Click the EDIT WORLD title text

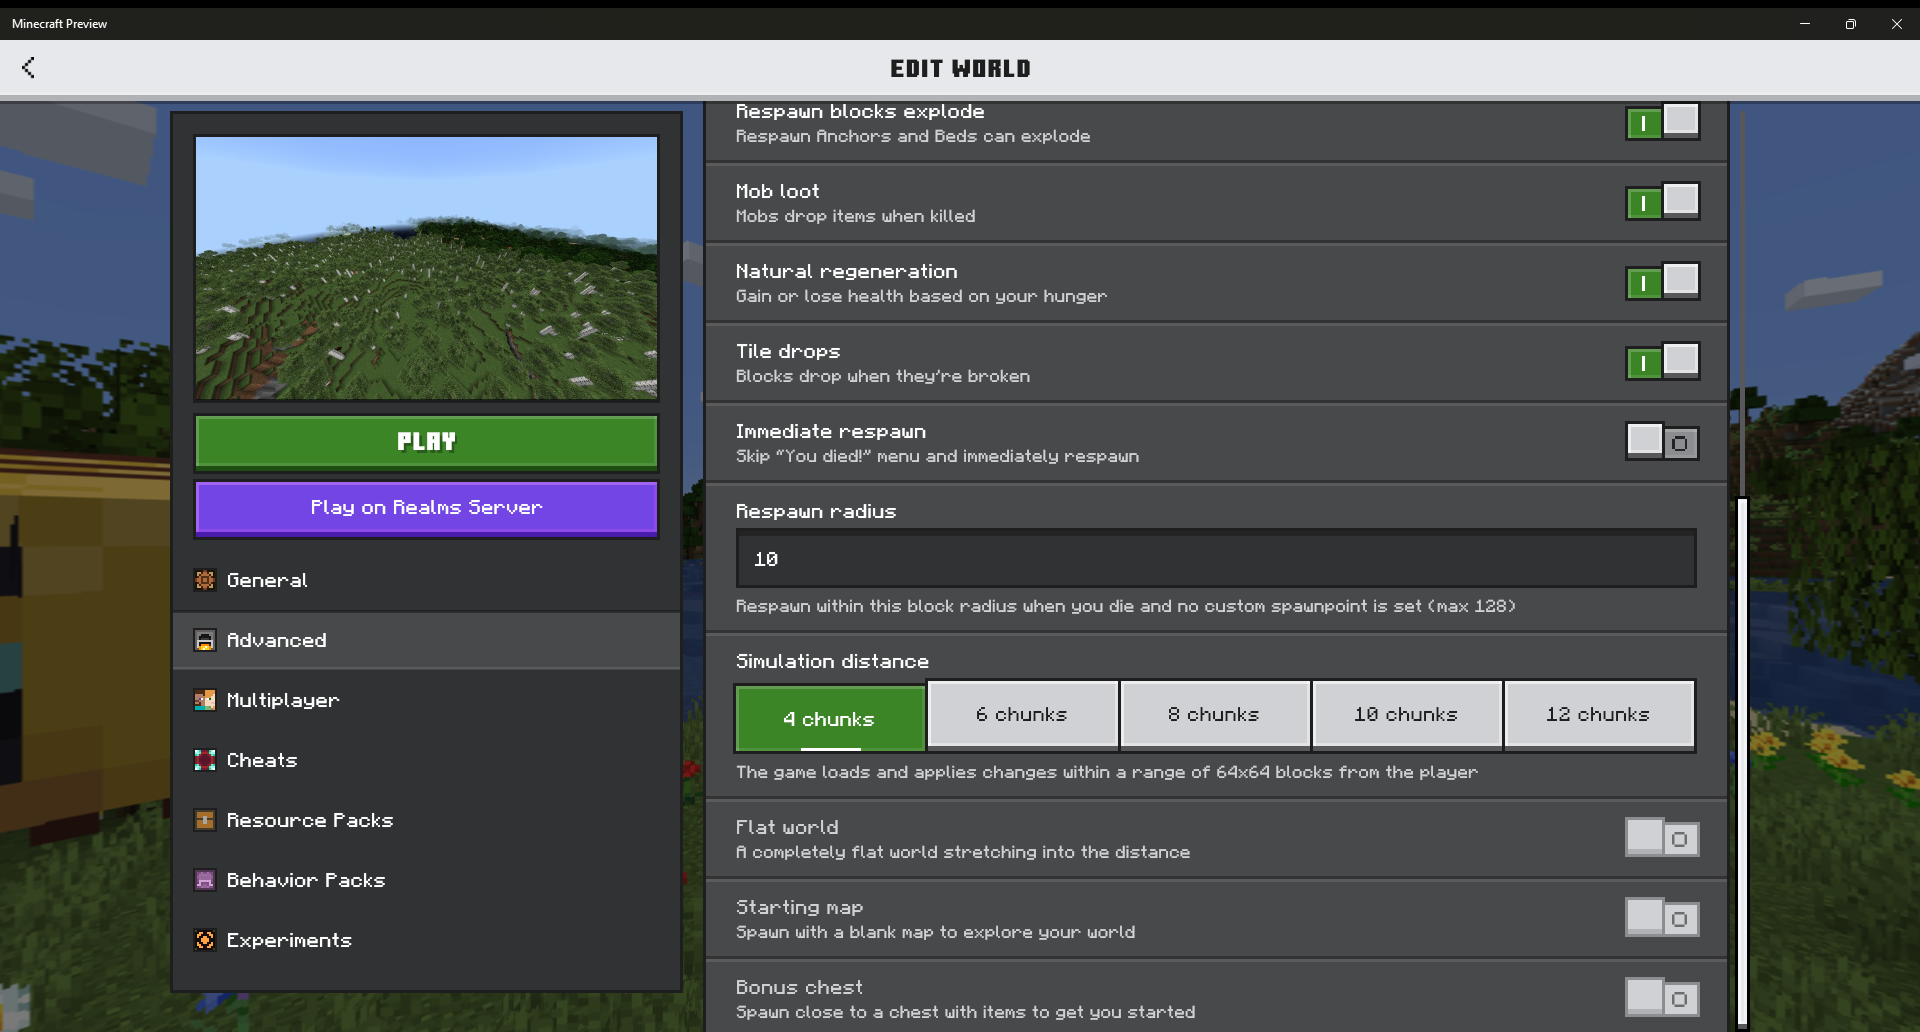point(960,68)
